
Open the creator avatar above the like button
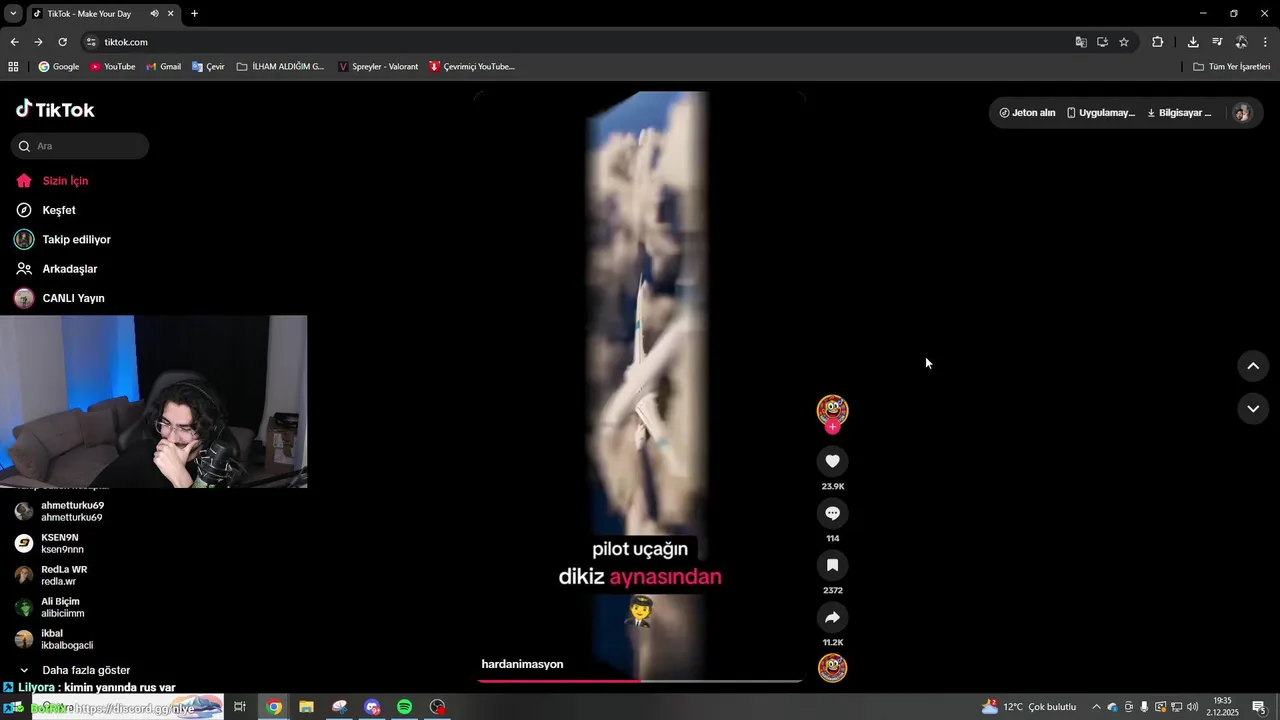coord(832,410)
